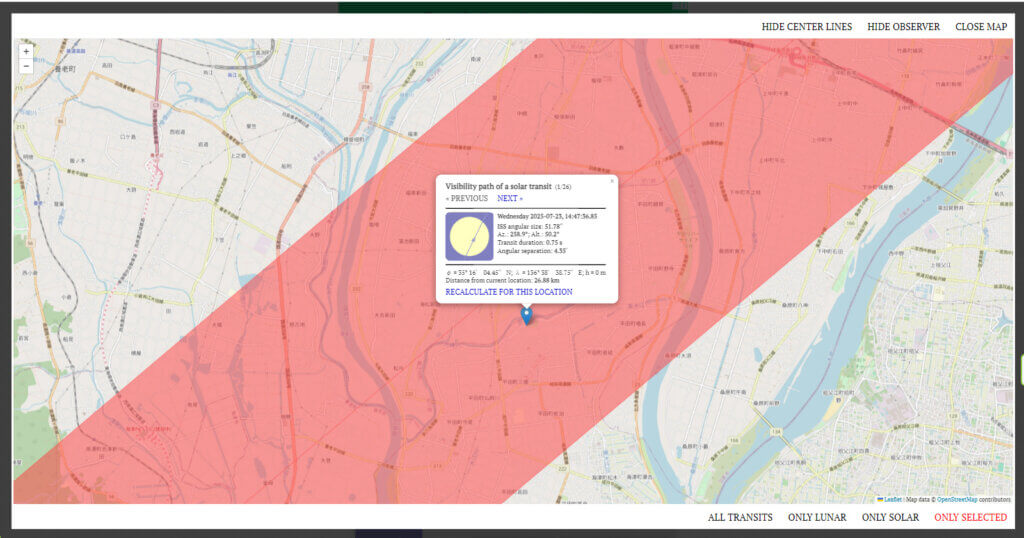The height and width of the screenshot is (538, 1024).
Task: Click the 'Transit duration: 0.75 s' text
Action: tap(530, 243)
